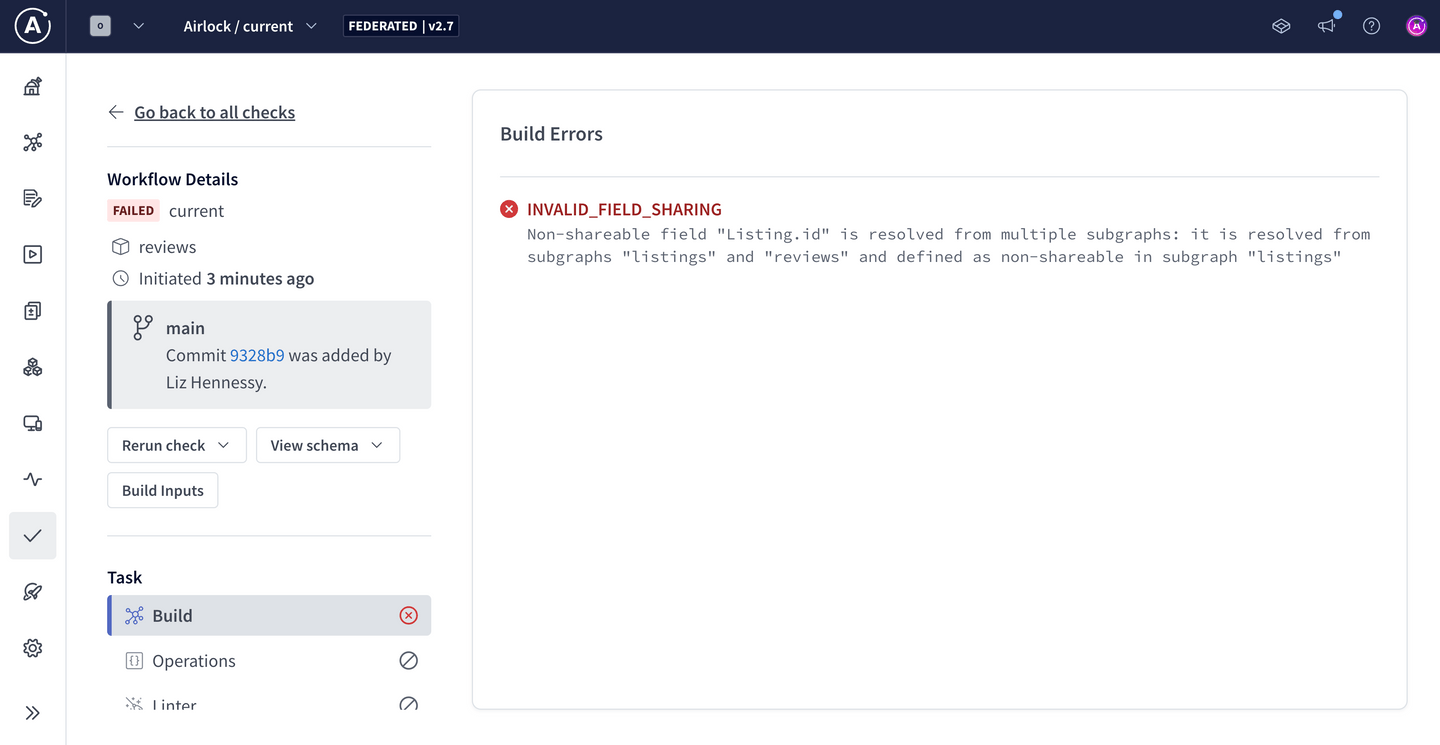
Task: Open commit 9328b9 details link
Action: (257, 355)
